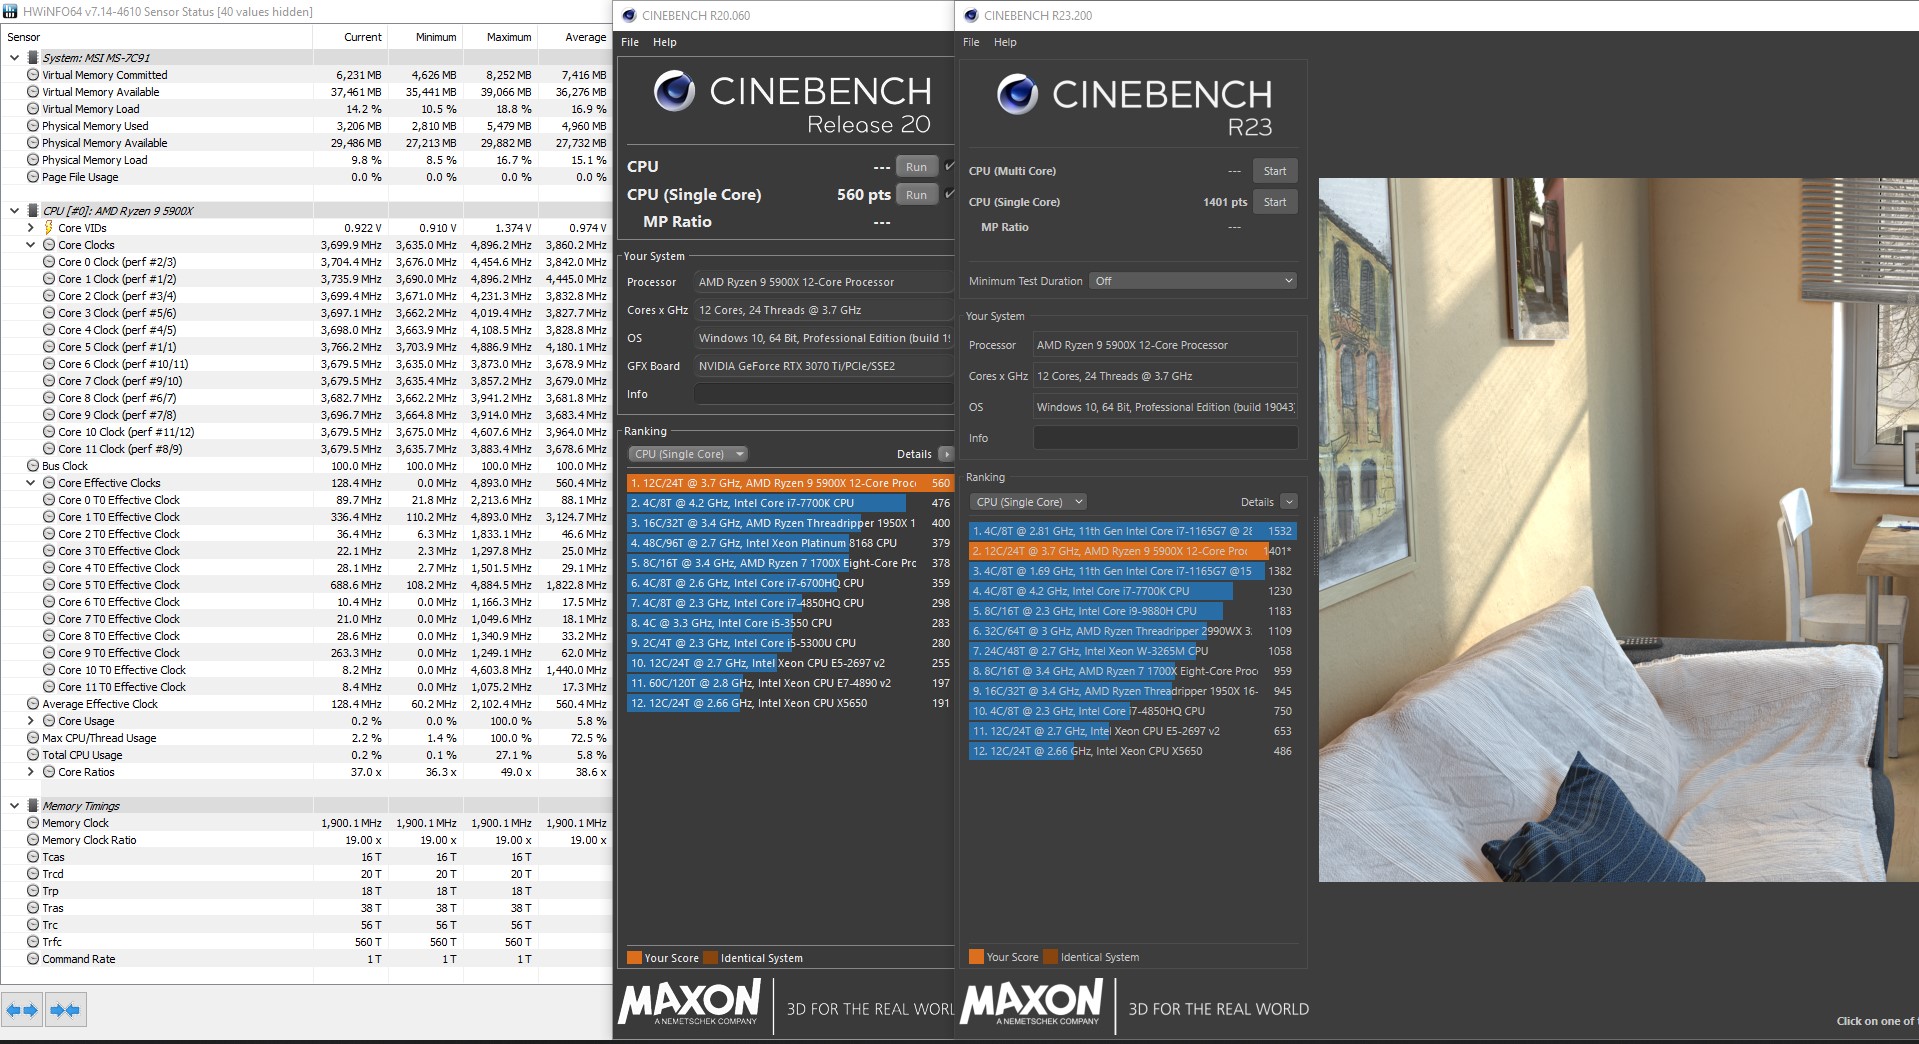The width and height of the screenshot is (1919, 1044).
Task: Toggle the checkbox next to R20 CPU (Single Core) Run
Action: [948, 194]
